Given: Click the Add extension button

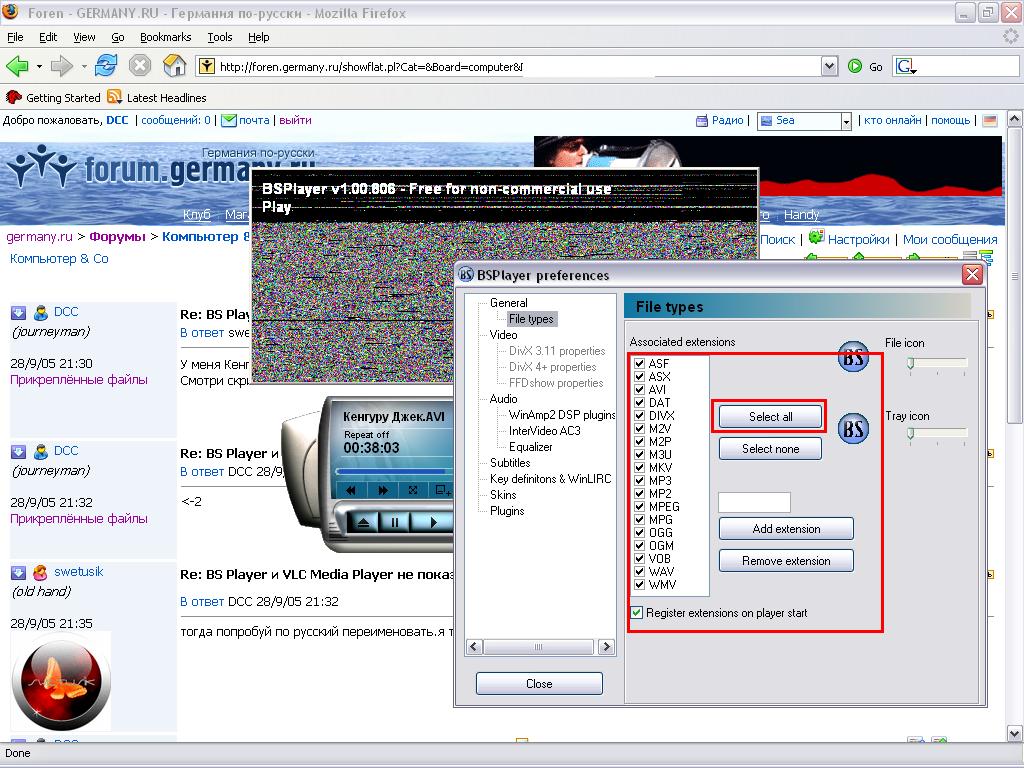Looking at the screenshot, I should click(786, 529).
